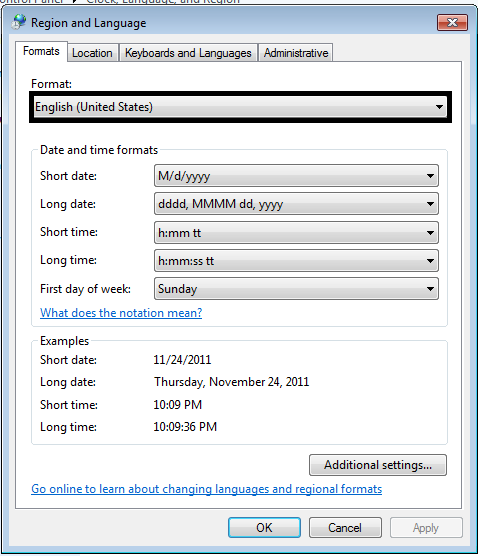Click the Cancel button
Screen dimensions: 478x556
tap(345, 528)
